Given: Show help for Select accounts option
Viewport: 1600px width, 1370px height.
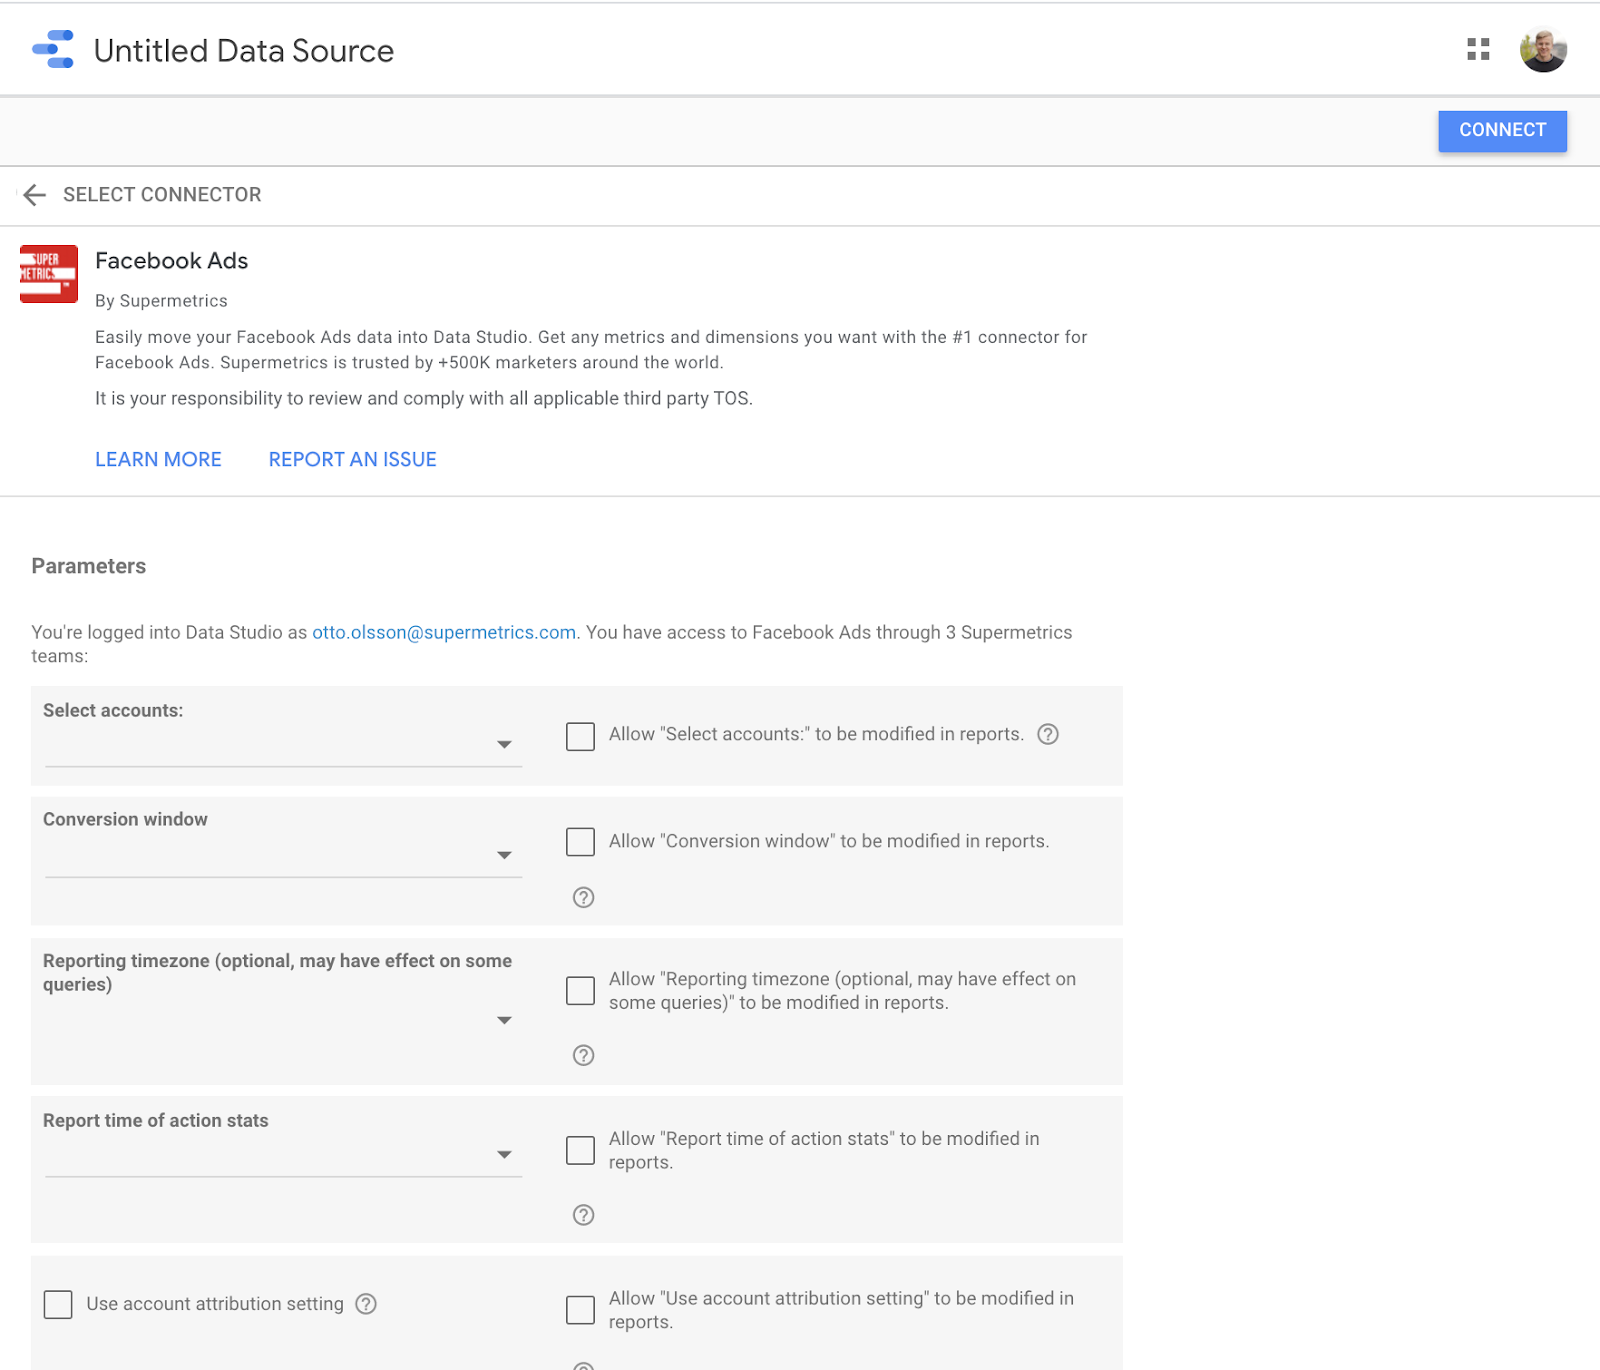Looking at the screenshot, I should [x=1048, y=734].
